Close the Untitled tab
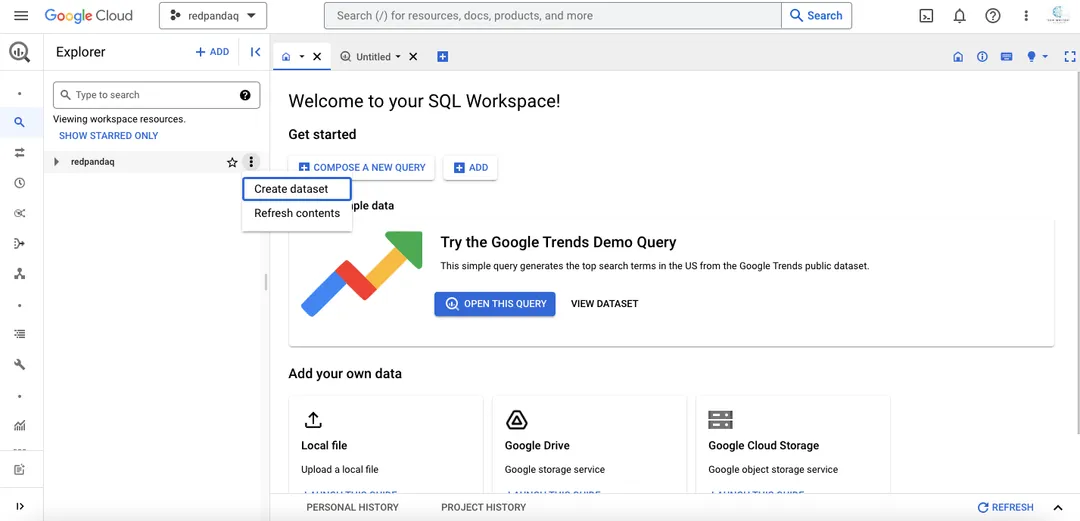The width and height of the screenshot is (1080, 521). (413, 57)
